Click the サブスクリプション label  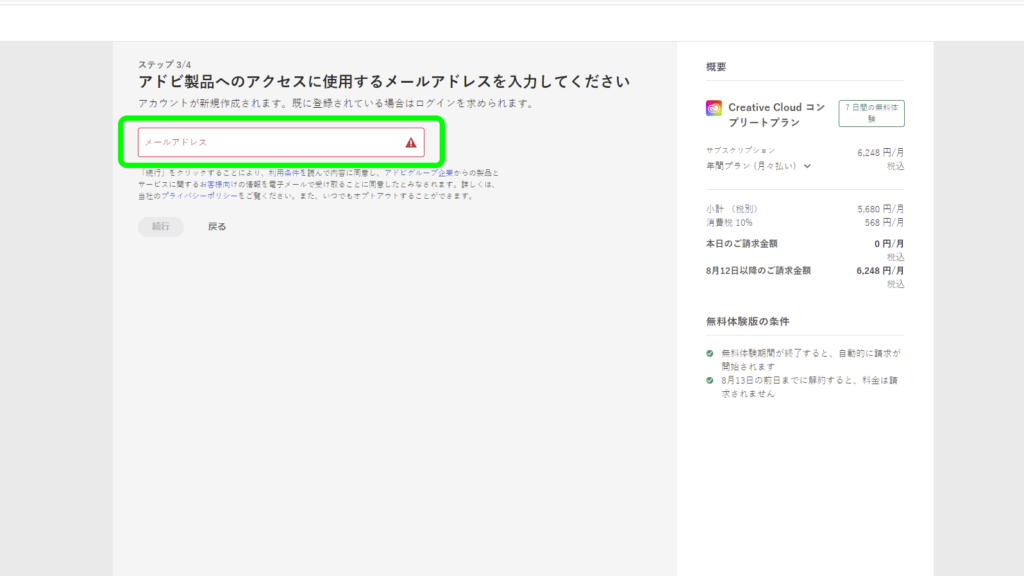coord(741,150)
